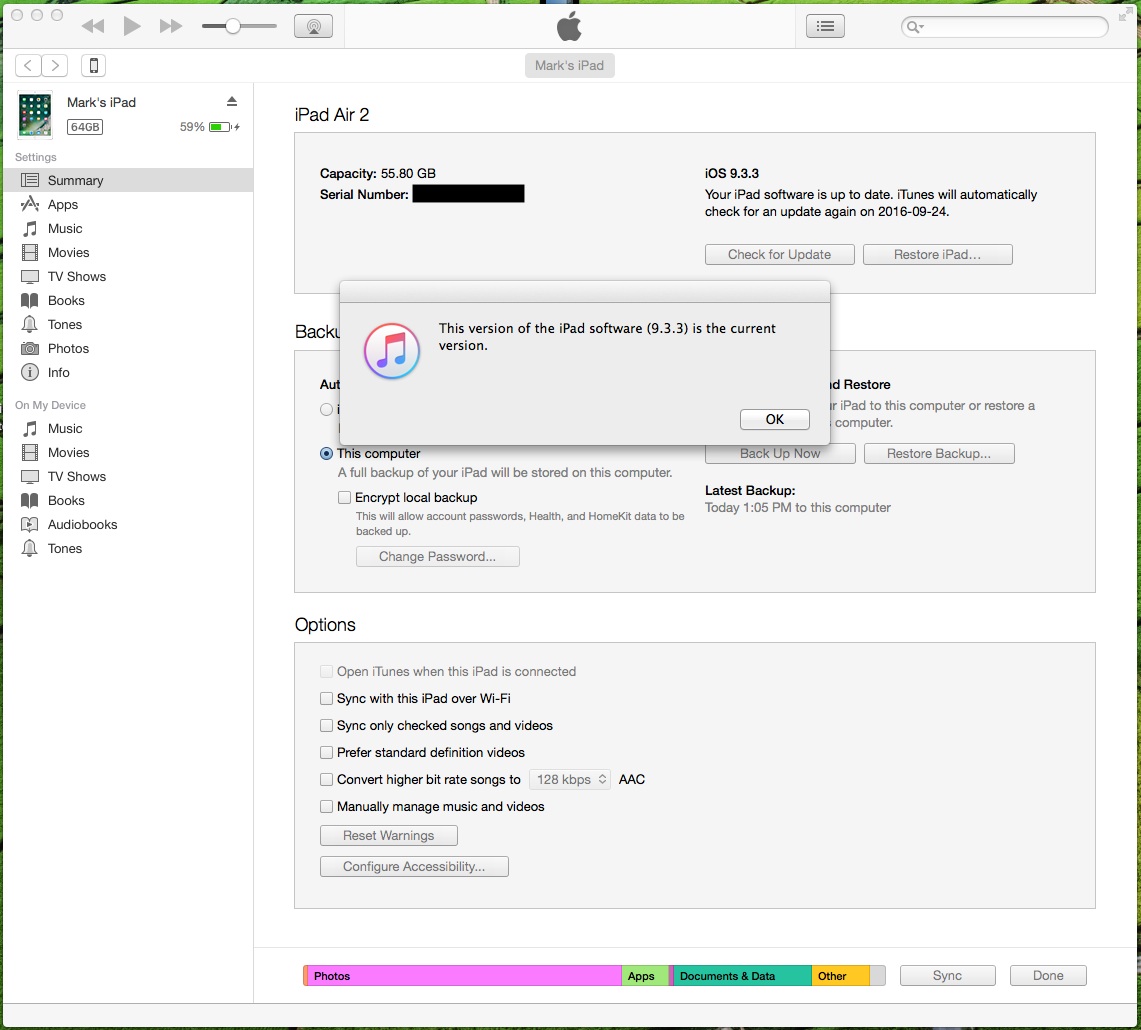This screenshot has width=1141, height=1030.
Task: Open the Info settings label
Action: (x=59, y=373)
